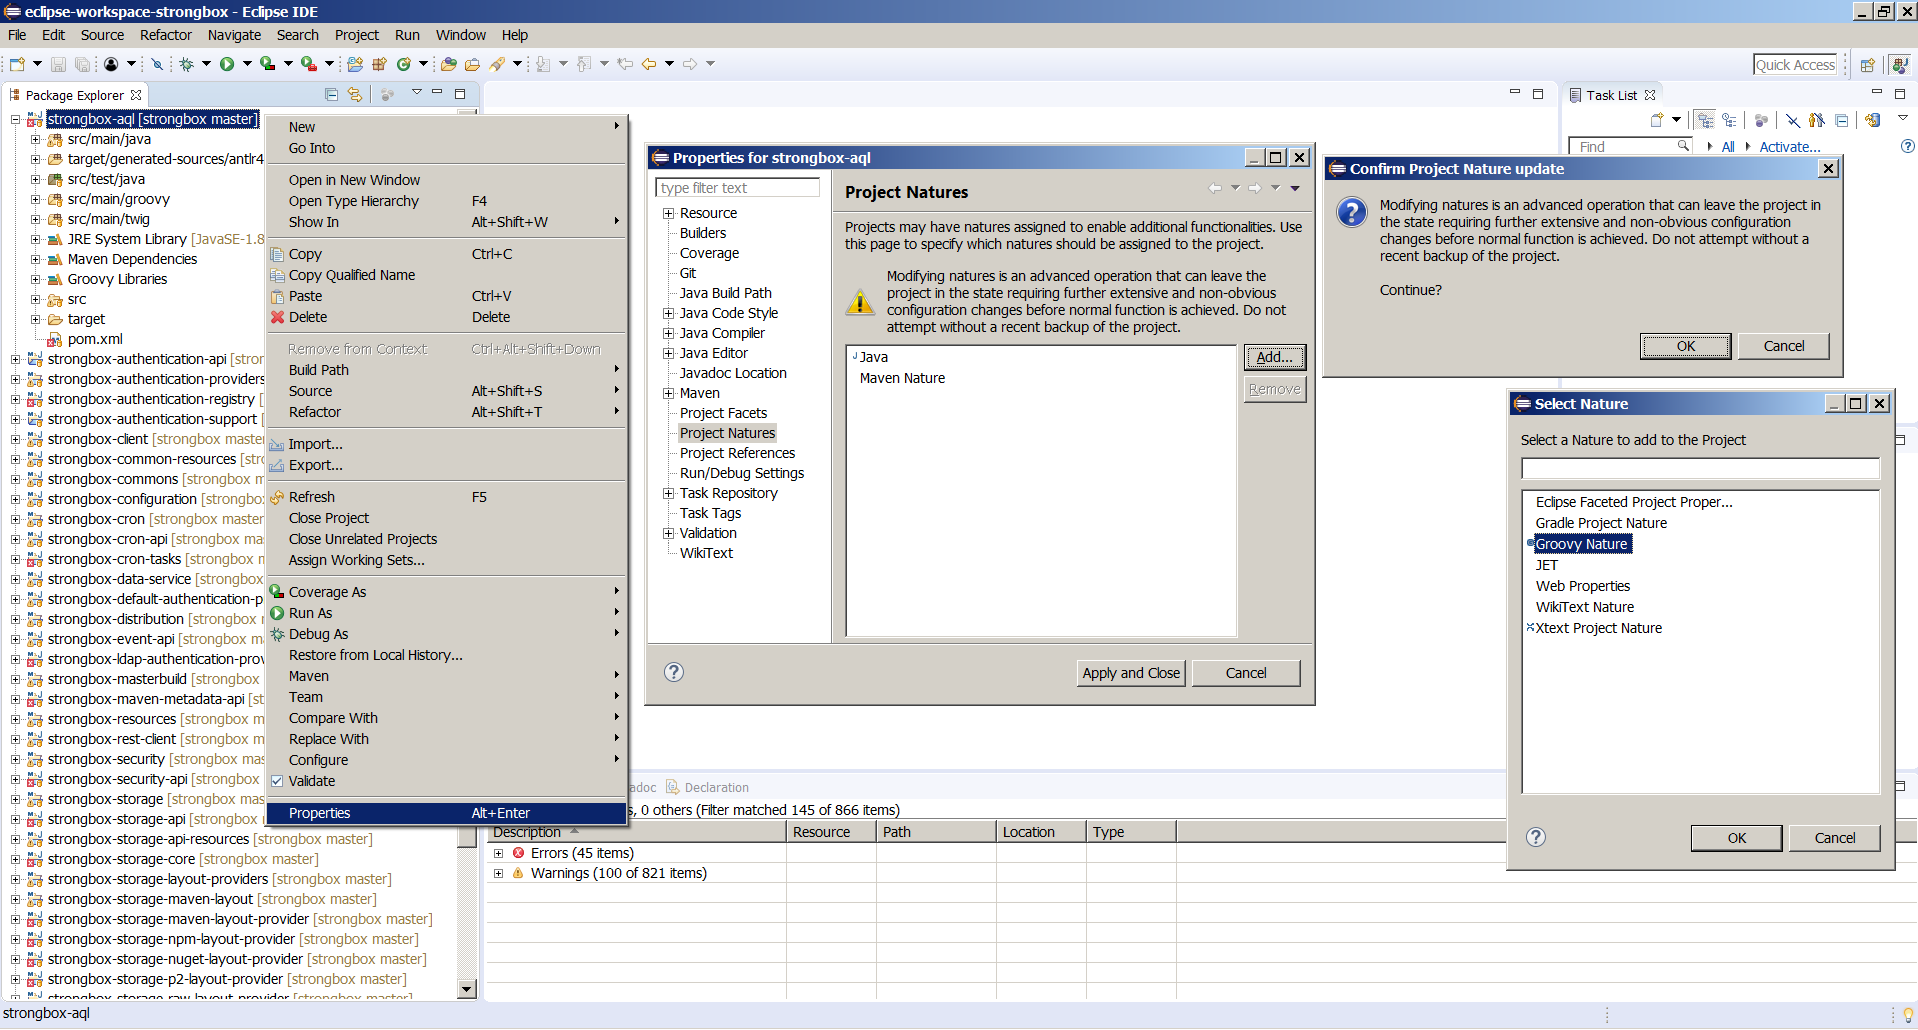Click the Find field in Task List

(x=1628, y=147)
